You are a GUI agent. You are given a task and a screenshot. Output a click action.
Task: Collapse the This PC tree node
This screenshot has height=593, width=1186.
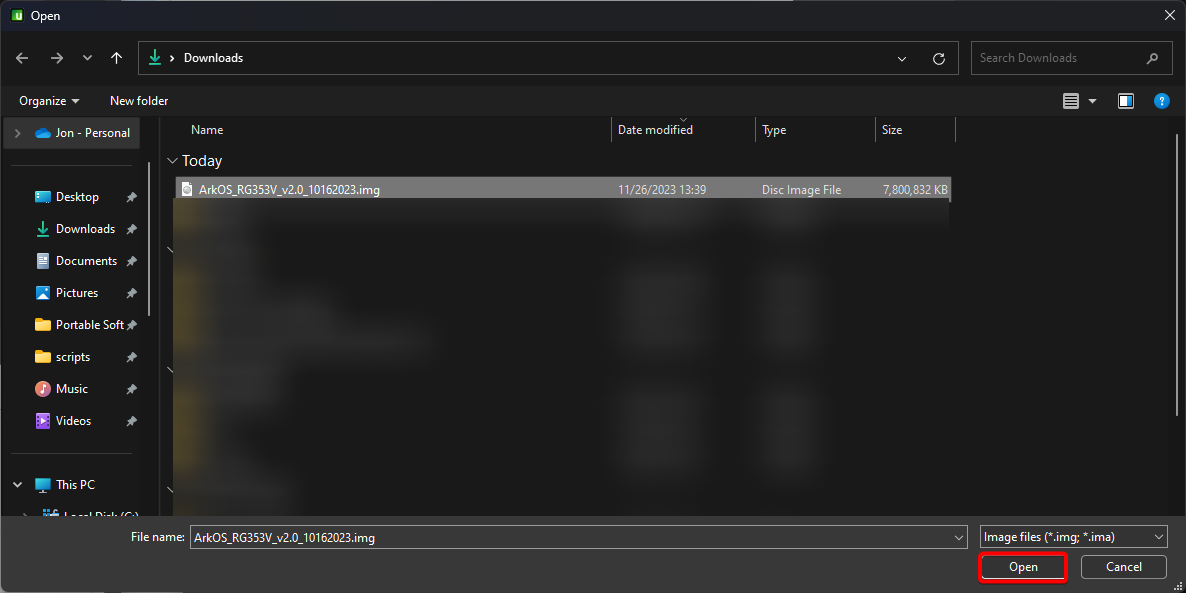pyautogui.click(x=18, y=485)
